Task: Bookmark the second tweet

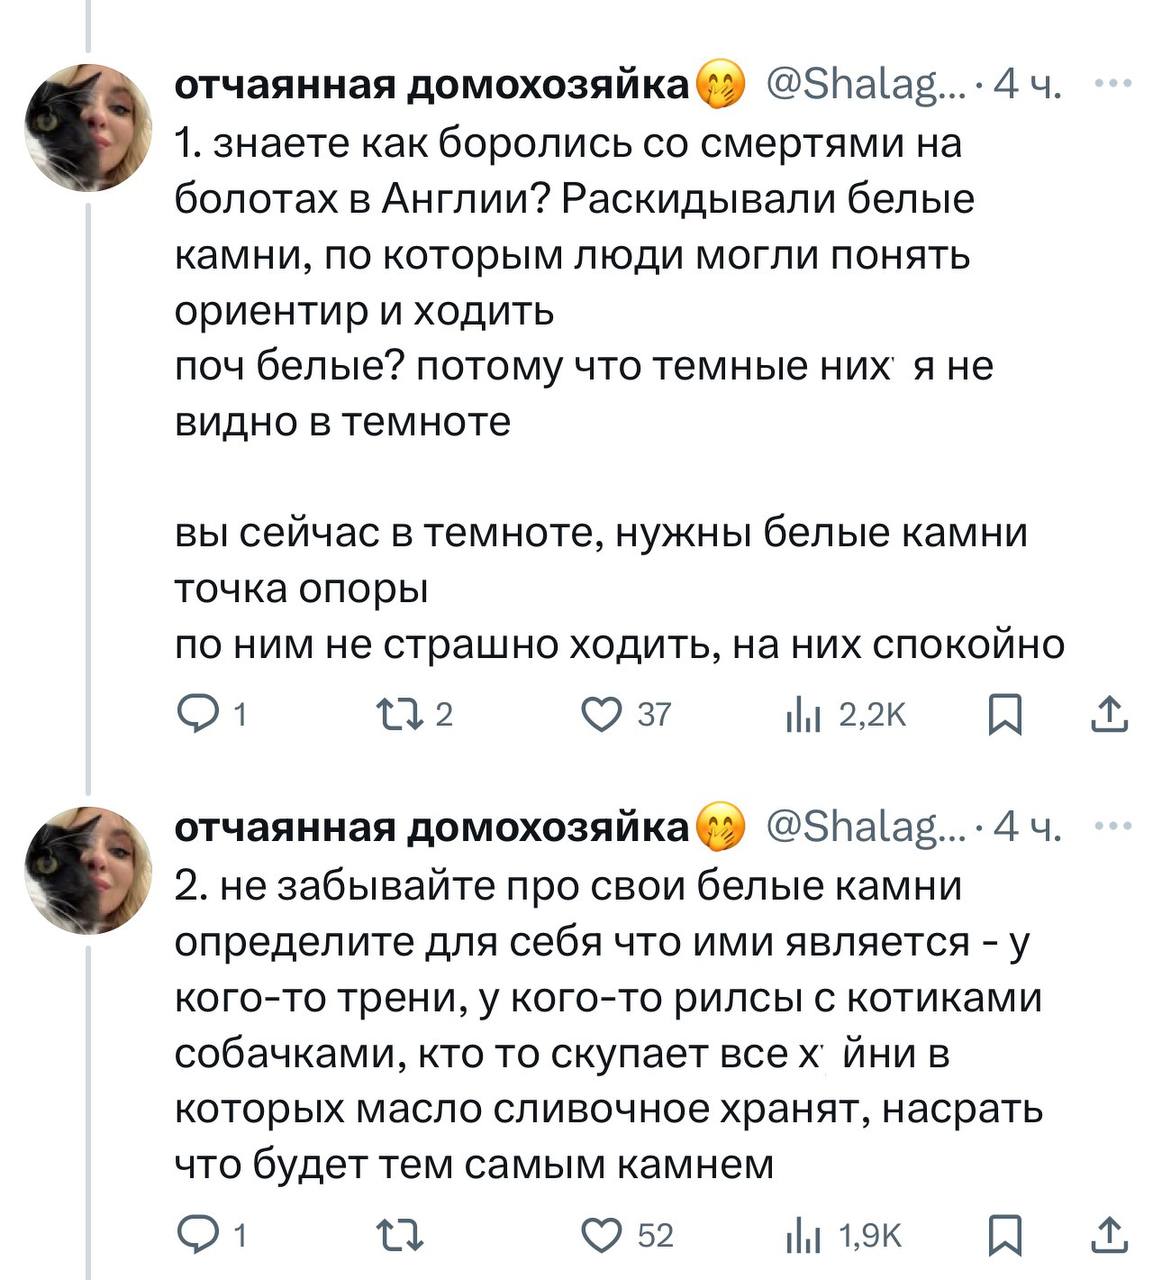Action: point(1005,1235)
